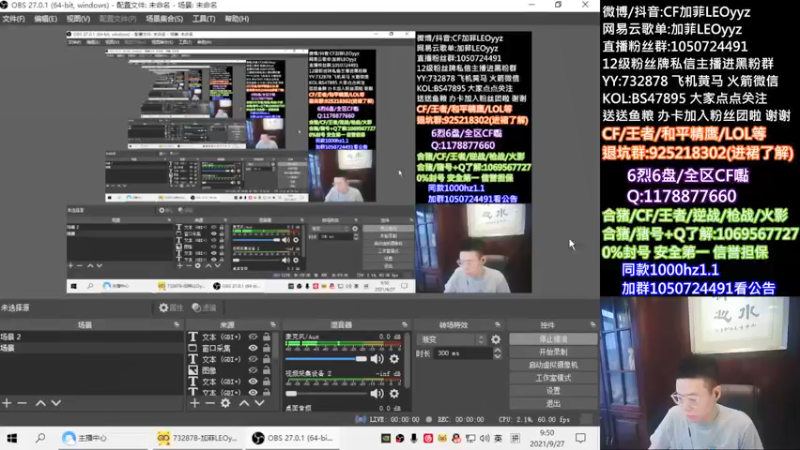Add a new scene with the plus icon

(7, 403)
